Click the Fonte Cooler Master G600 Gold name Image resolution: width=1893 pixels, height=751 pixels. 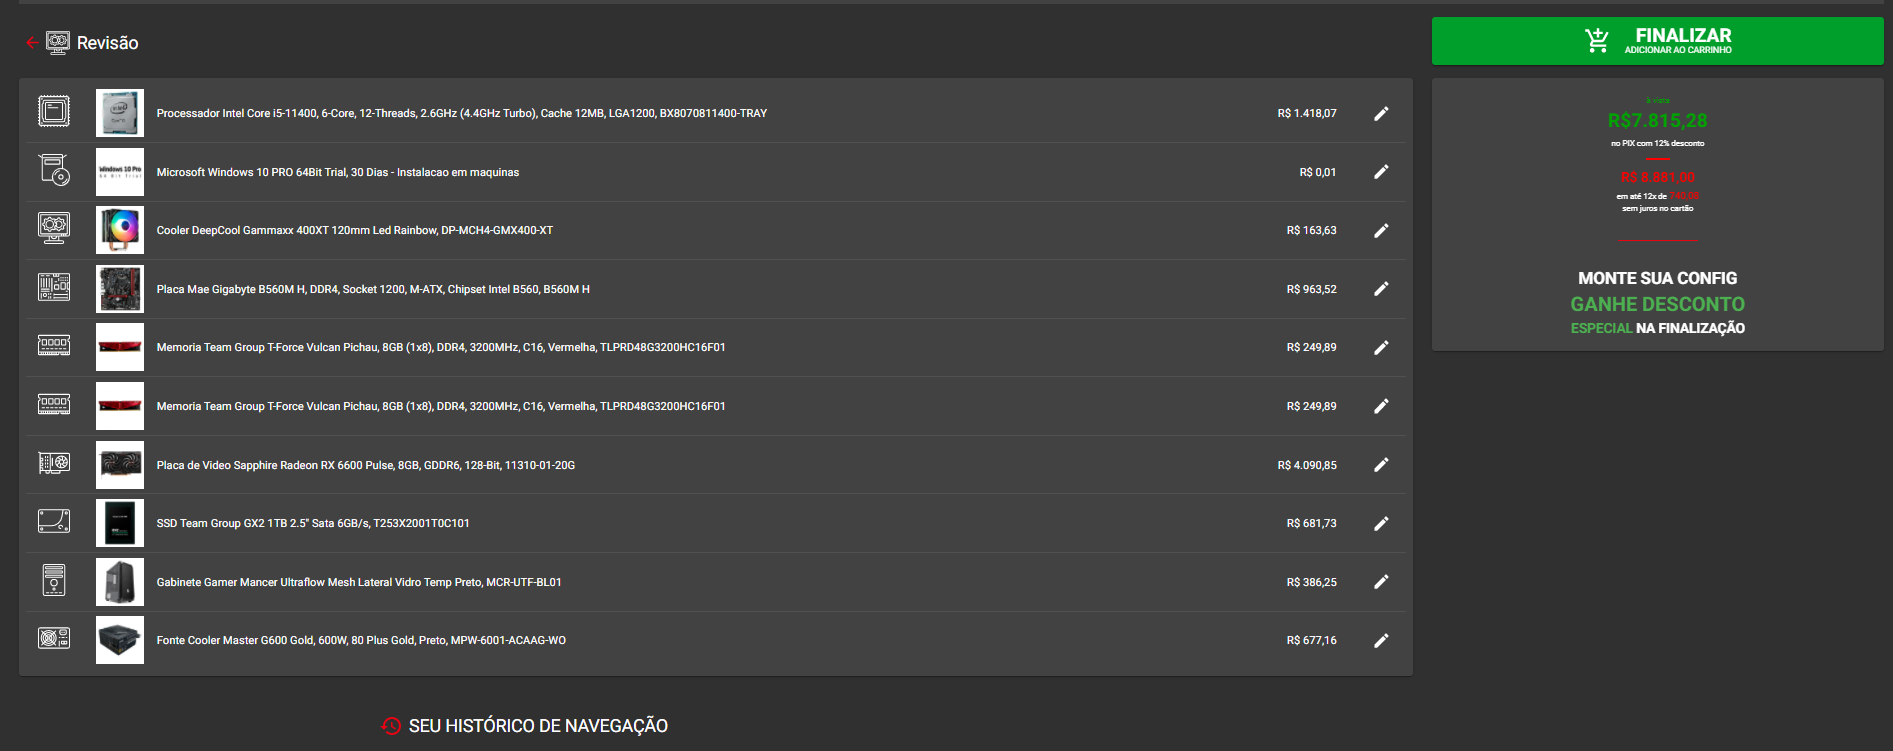361,640
